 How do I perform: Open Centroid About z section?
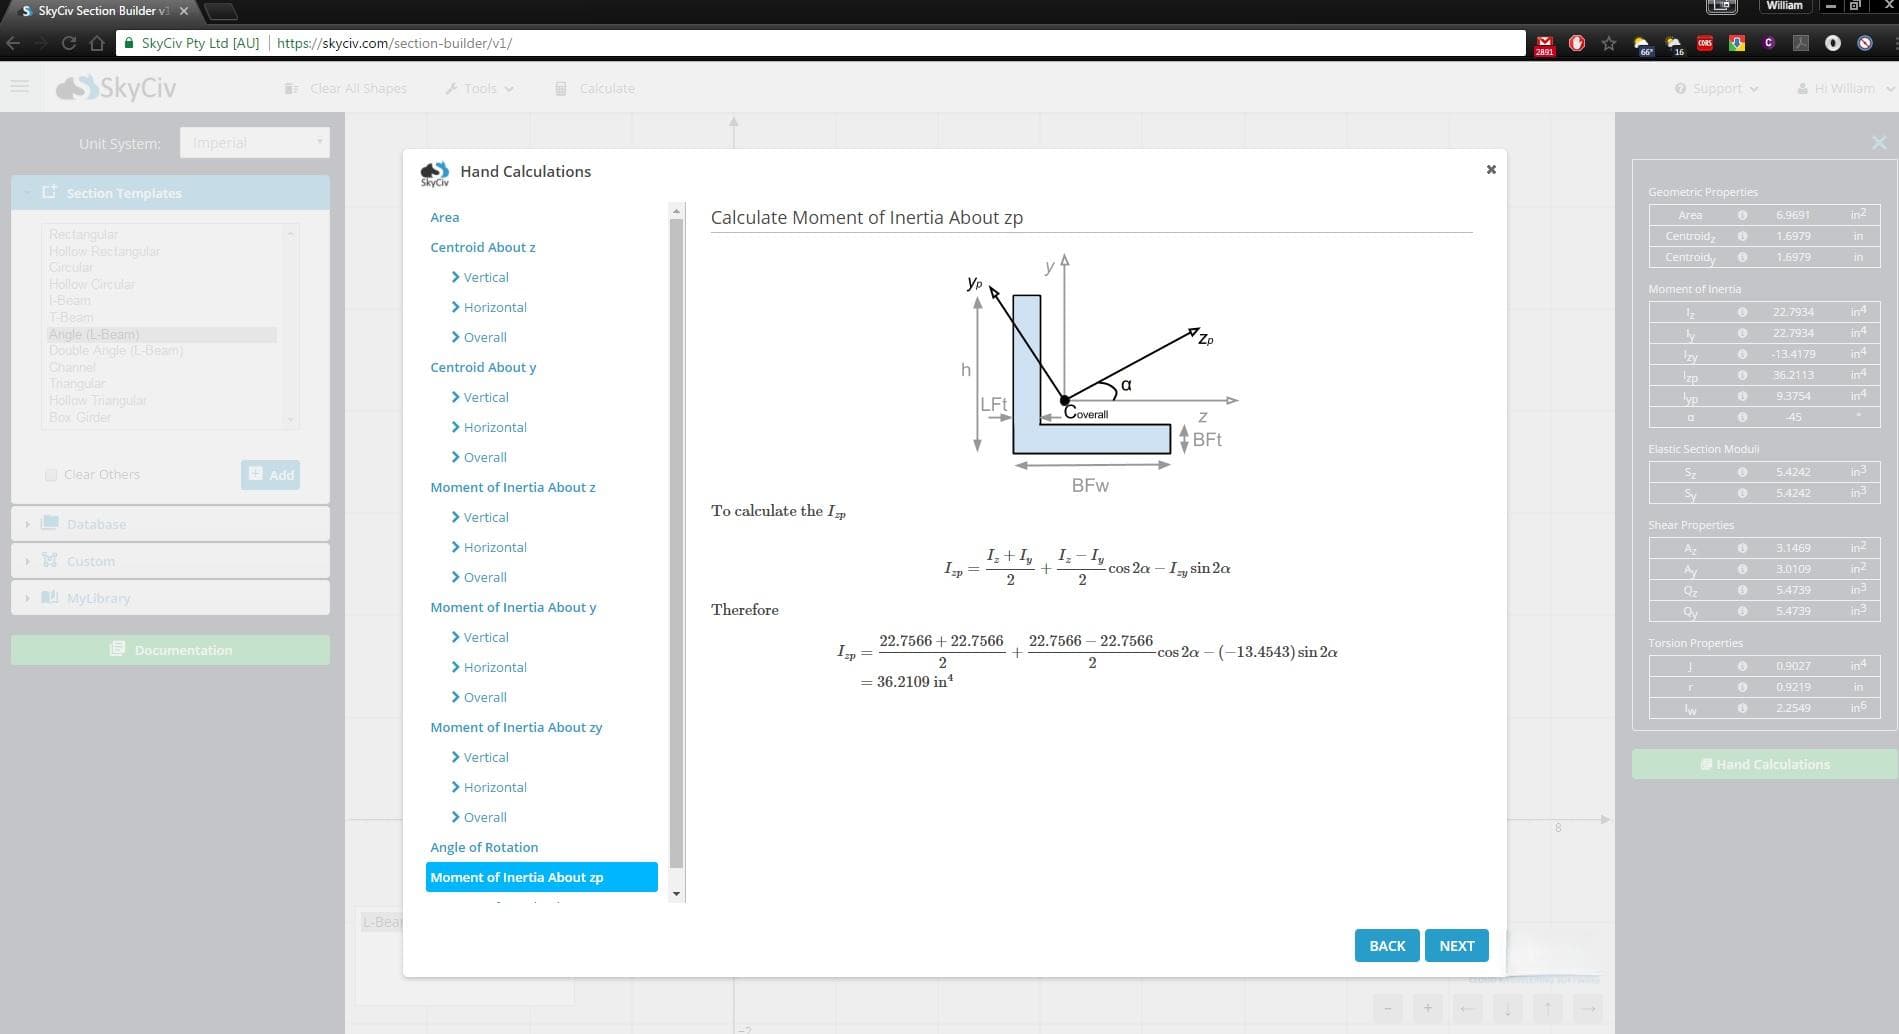coord(483,247)
